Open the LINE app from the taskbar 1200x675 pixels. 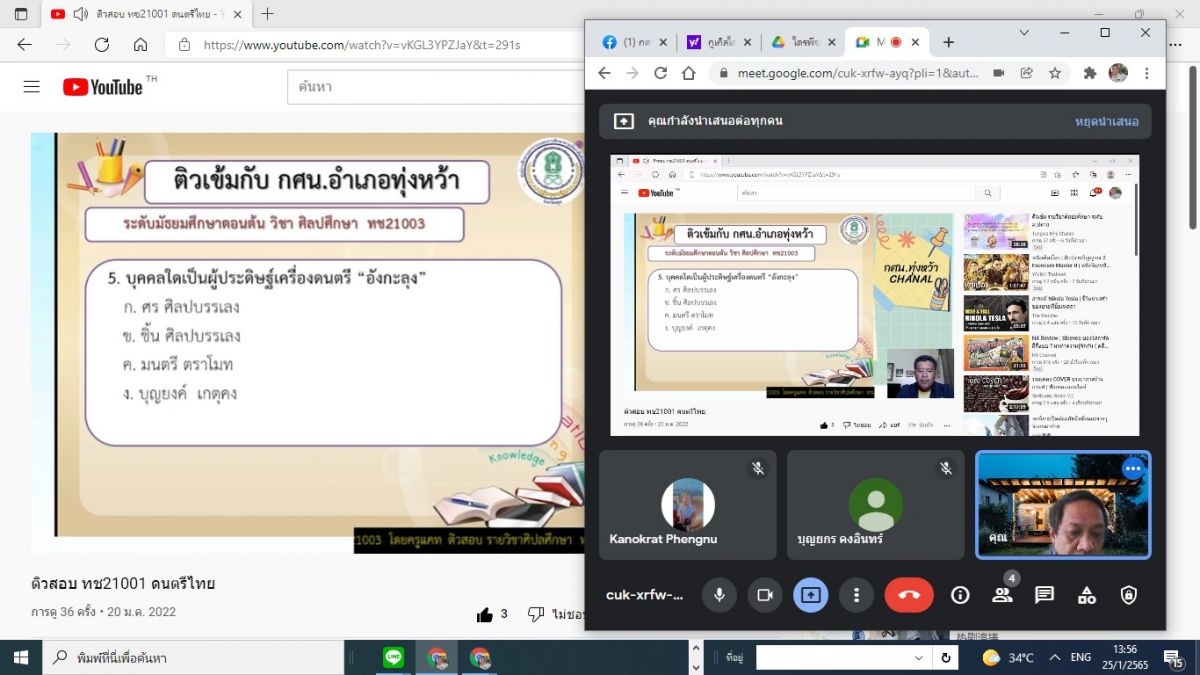tap(394, 658)
